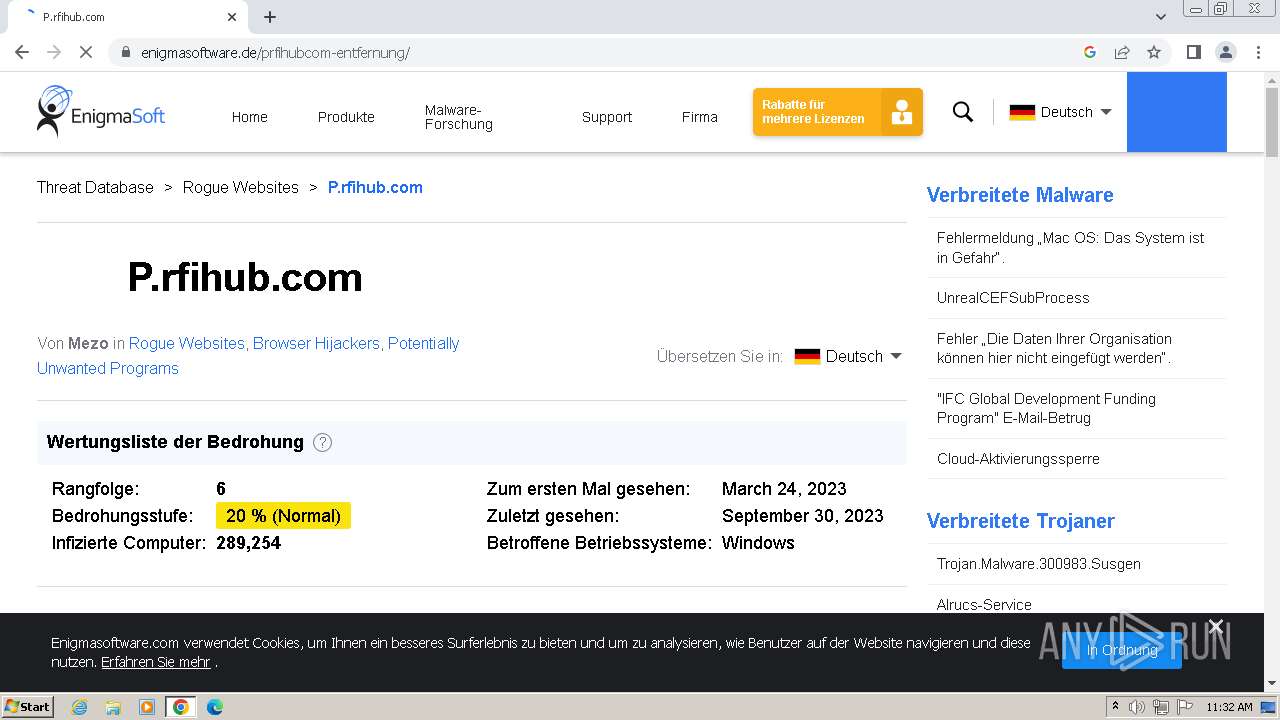Go to Rogue Websites breadcrumb
This screenshot has width=1280, height=720.
240,187
